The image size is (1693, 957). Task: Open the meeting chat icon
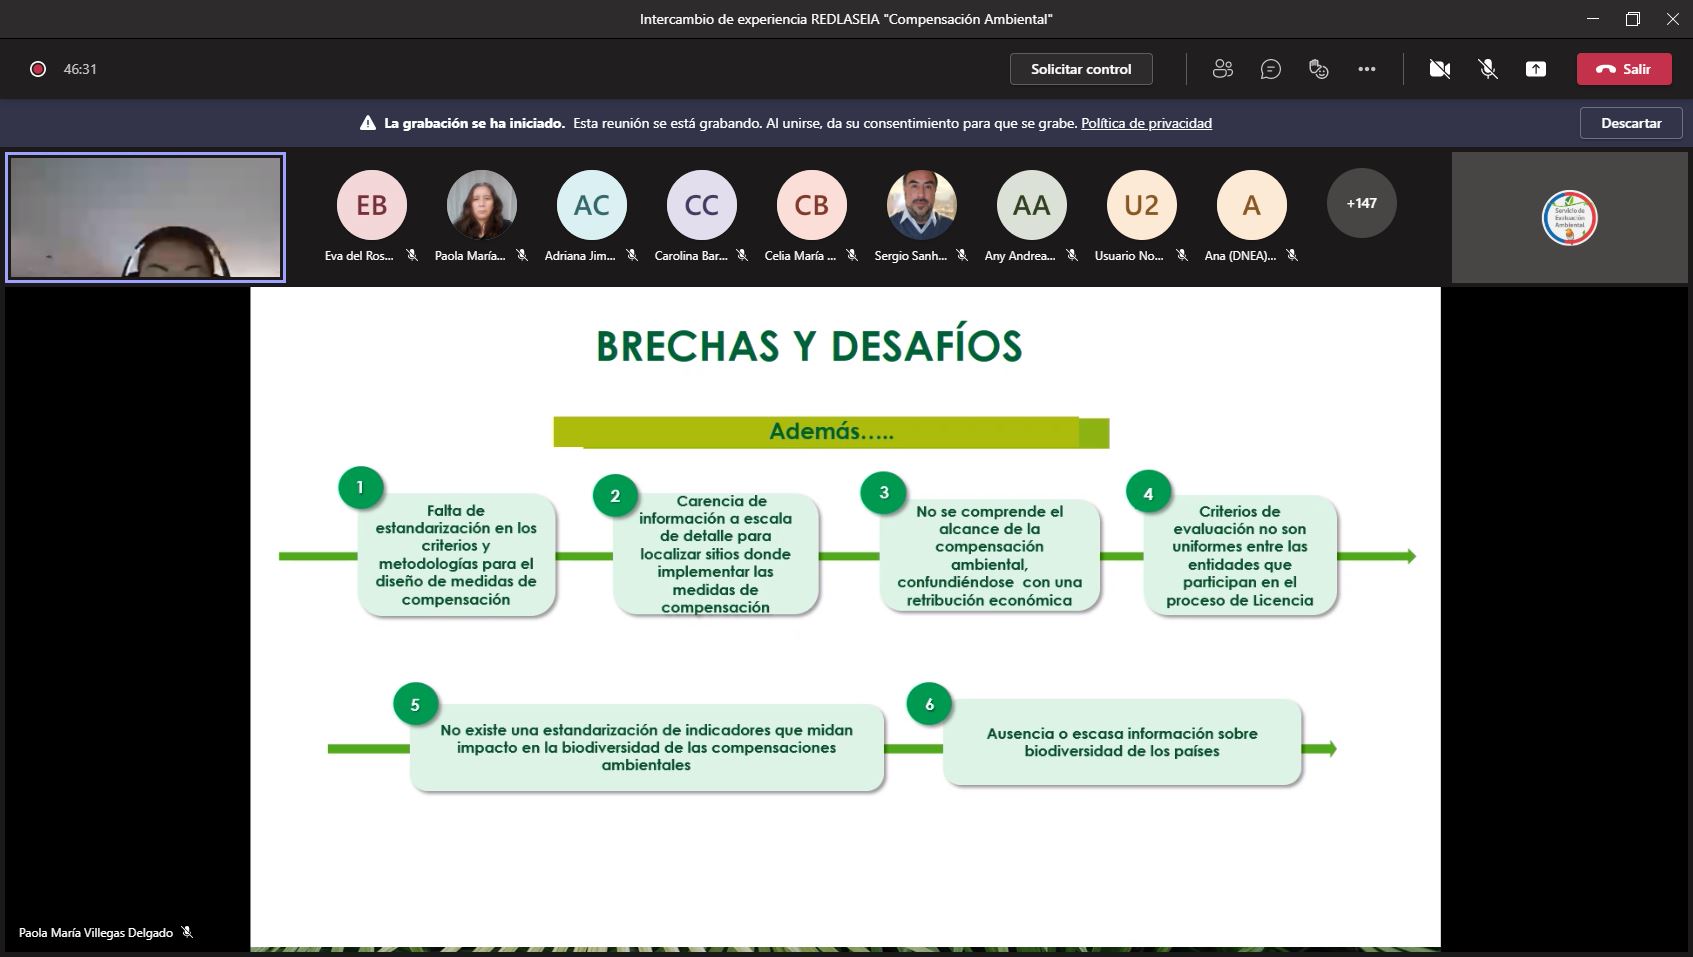coord(1270,69)
